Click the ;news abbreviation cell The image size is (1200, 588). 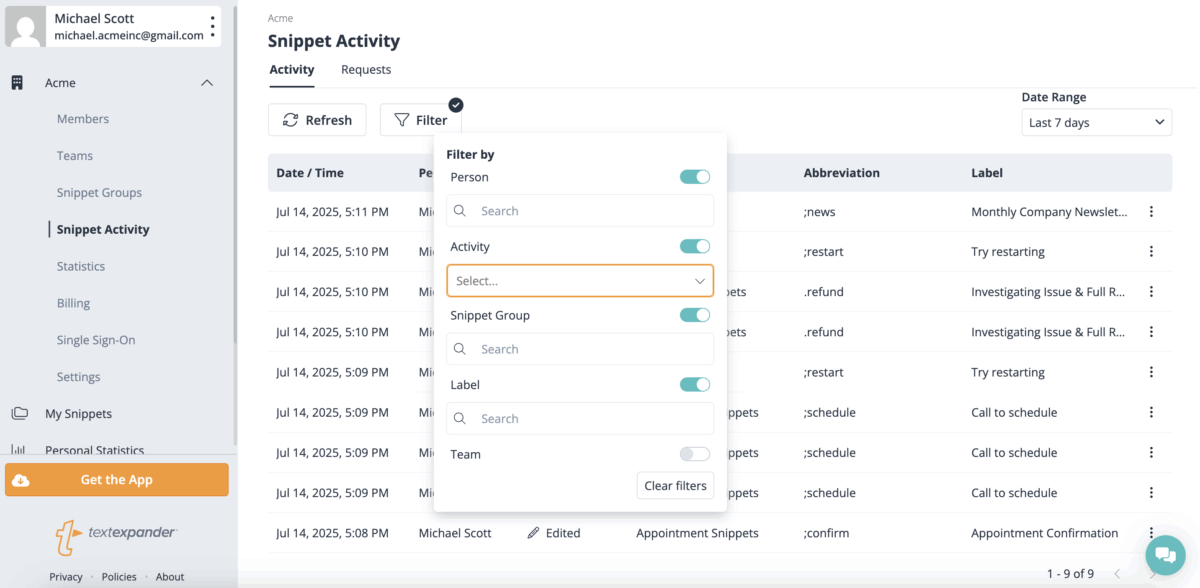(820, 212)
